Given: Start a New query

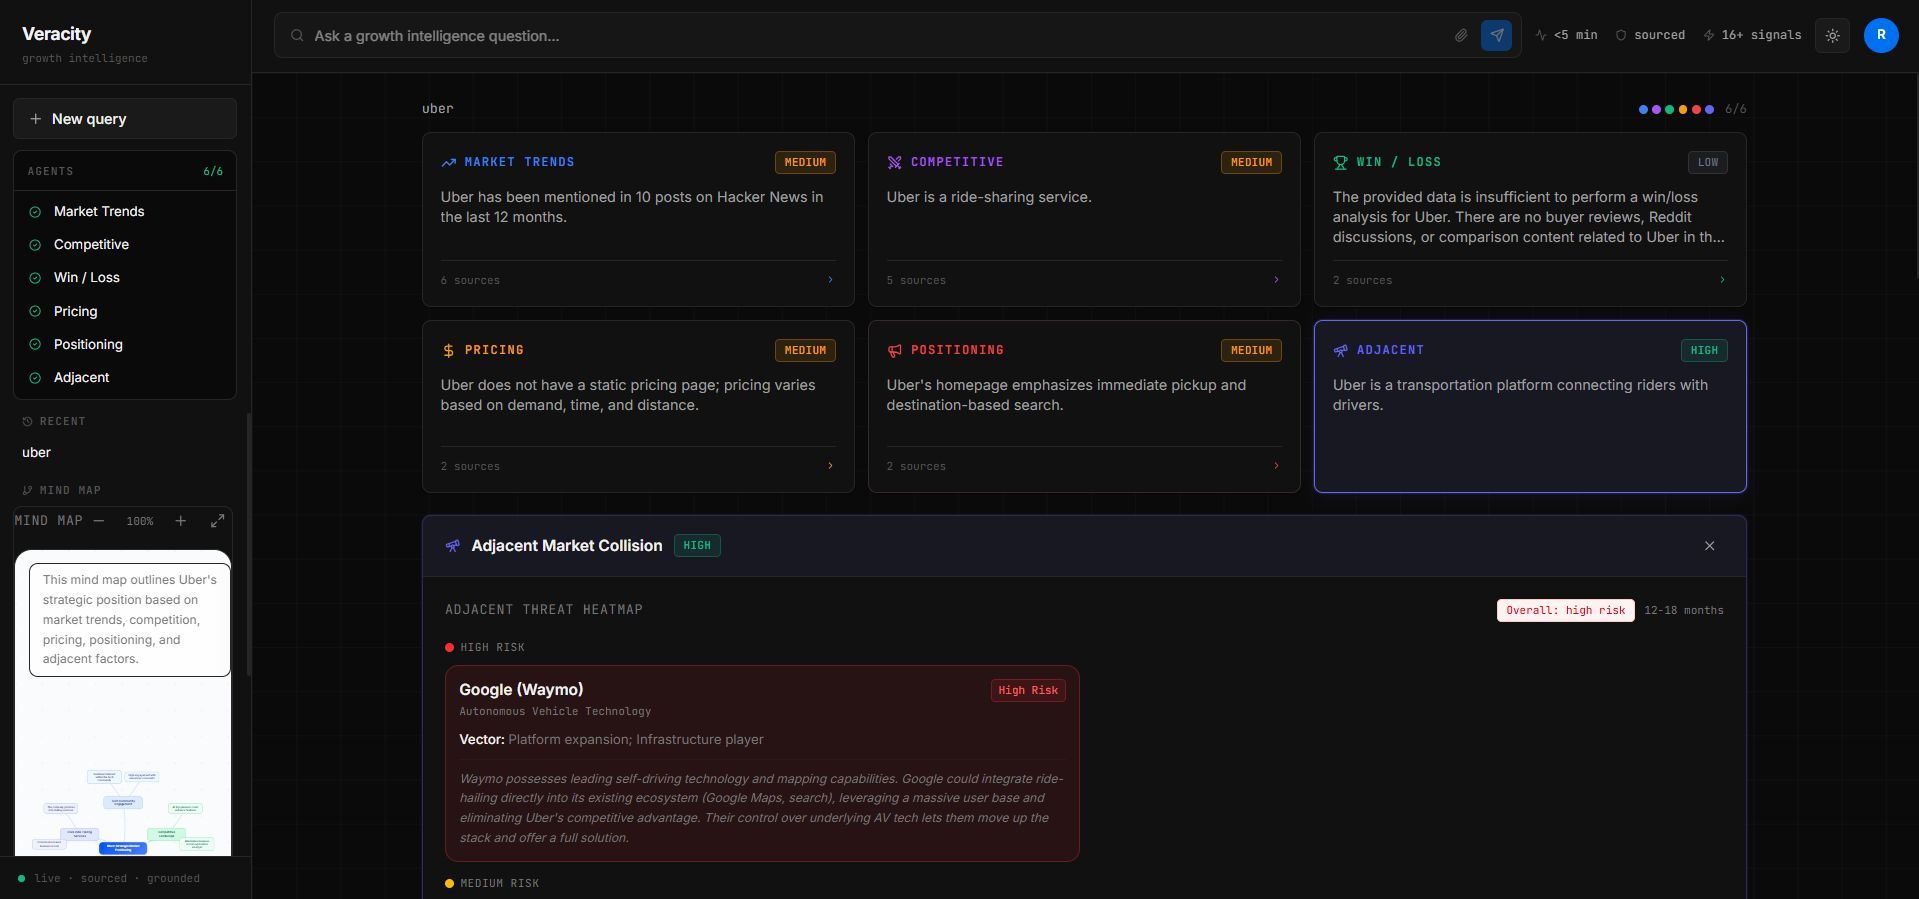Looking at the screenshot, I should point(125,118).
